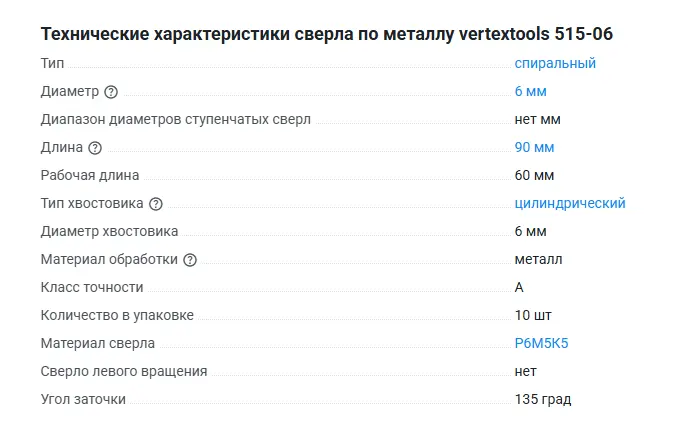The height and width of the screenshot is (435, 673).
Task: Select the нет мм value
Action: tap(537, 119)
